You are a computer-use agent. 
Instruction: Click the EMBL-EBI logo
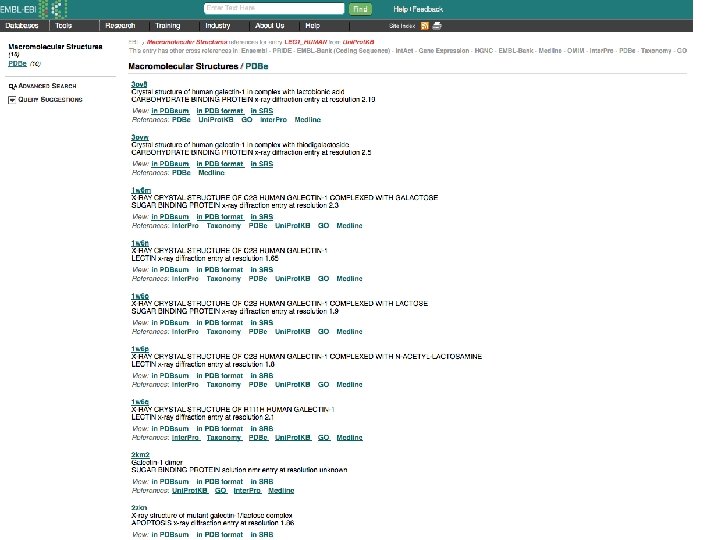pos(34,9)
